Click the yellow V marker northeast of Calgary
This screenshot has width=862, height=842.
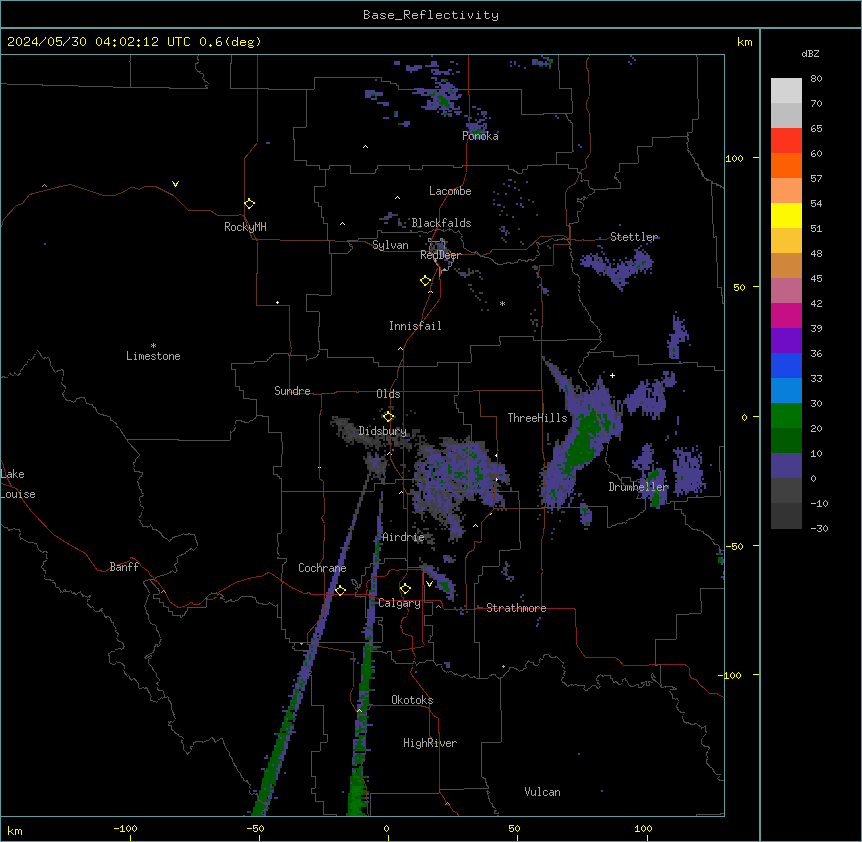click(x=429, y=584)
